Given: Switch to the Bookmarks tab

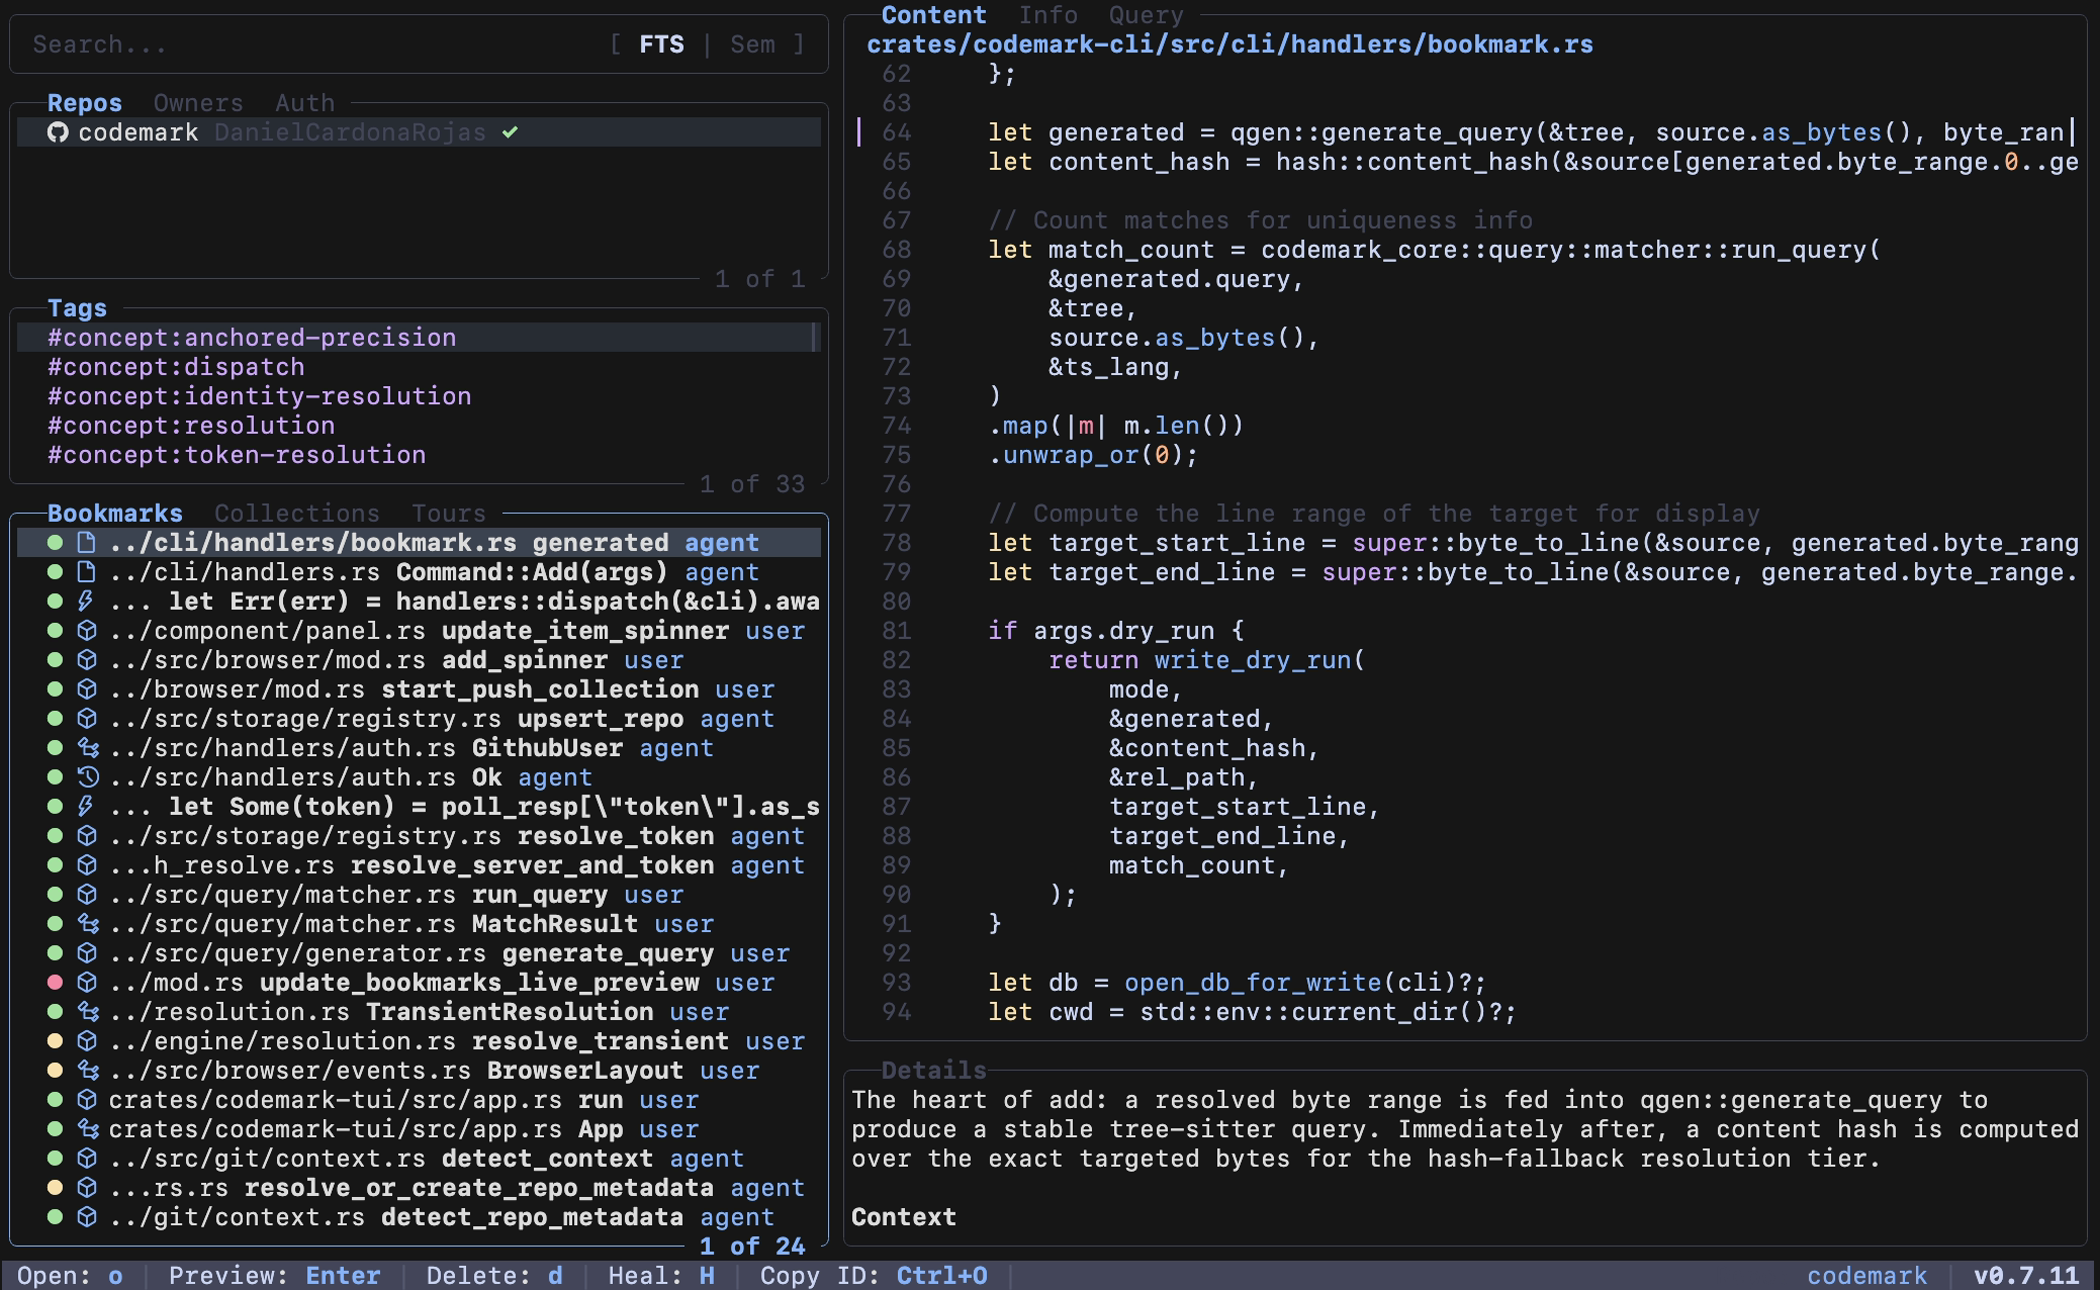Looking at the screenshot, I should click(x=115, y=513).
